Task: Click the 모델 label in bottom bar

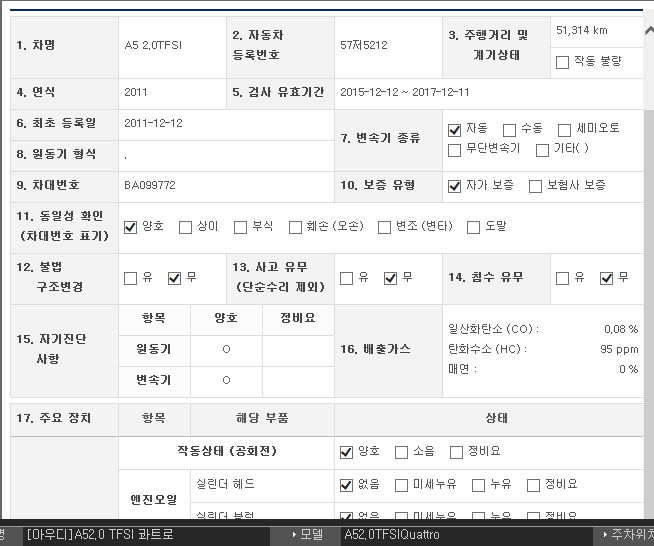Action: 311,535
